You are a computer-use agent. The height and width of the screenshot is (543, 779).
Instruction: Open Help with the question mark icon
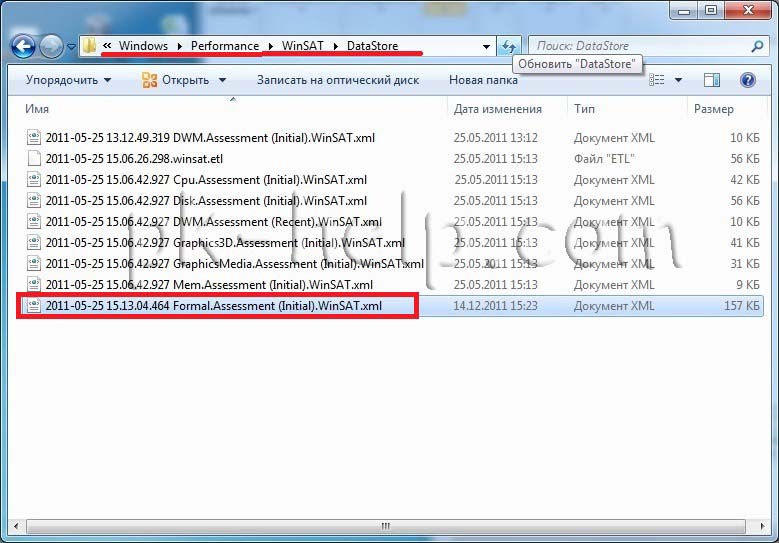[748, 80]
